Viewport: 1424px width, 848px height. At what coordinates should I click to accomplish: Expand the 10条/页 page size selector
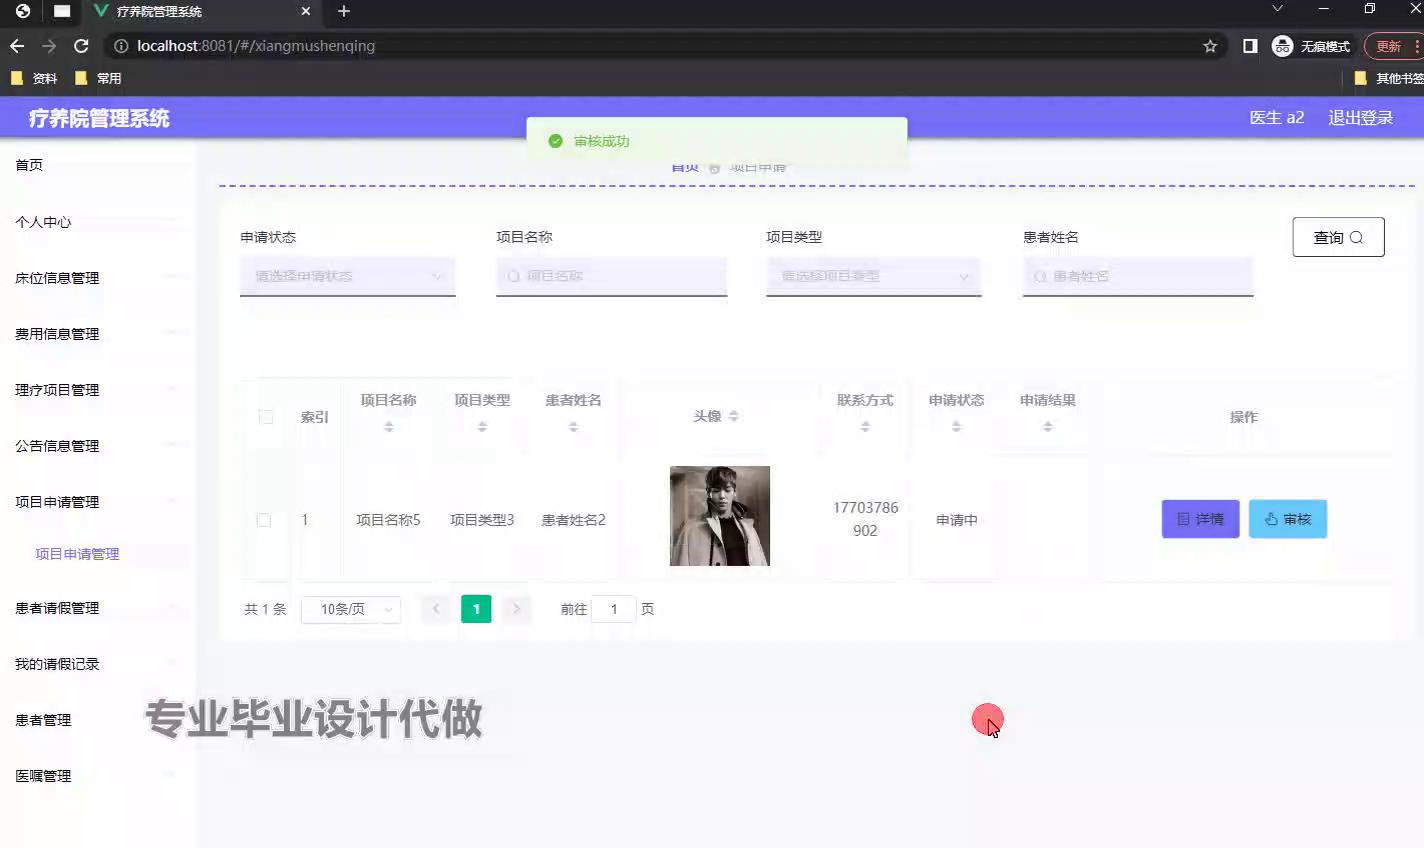351,609
